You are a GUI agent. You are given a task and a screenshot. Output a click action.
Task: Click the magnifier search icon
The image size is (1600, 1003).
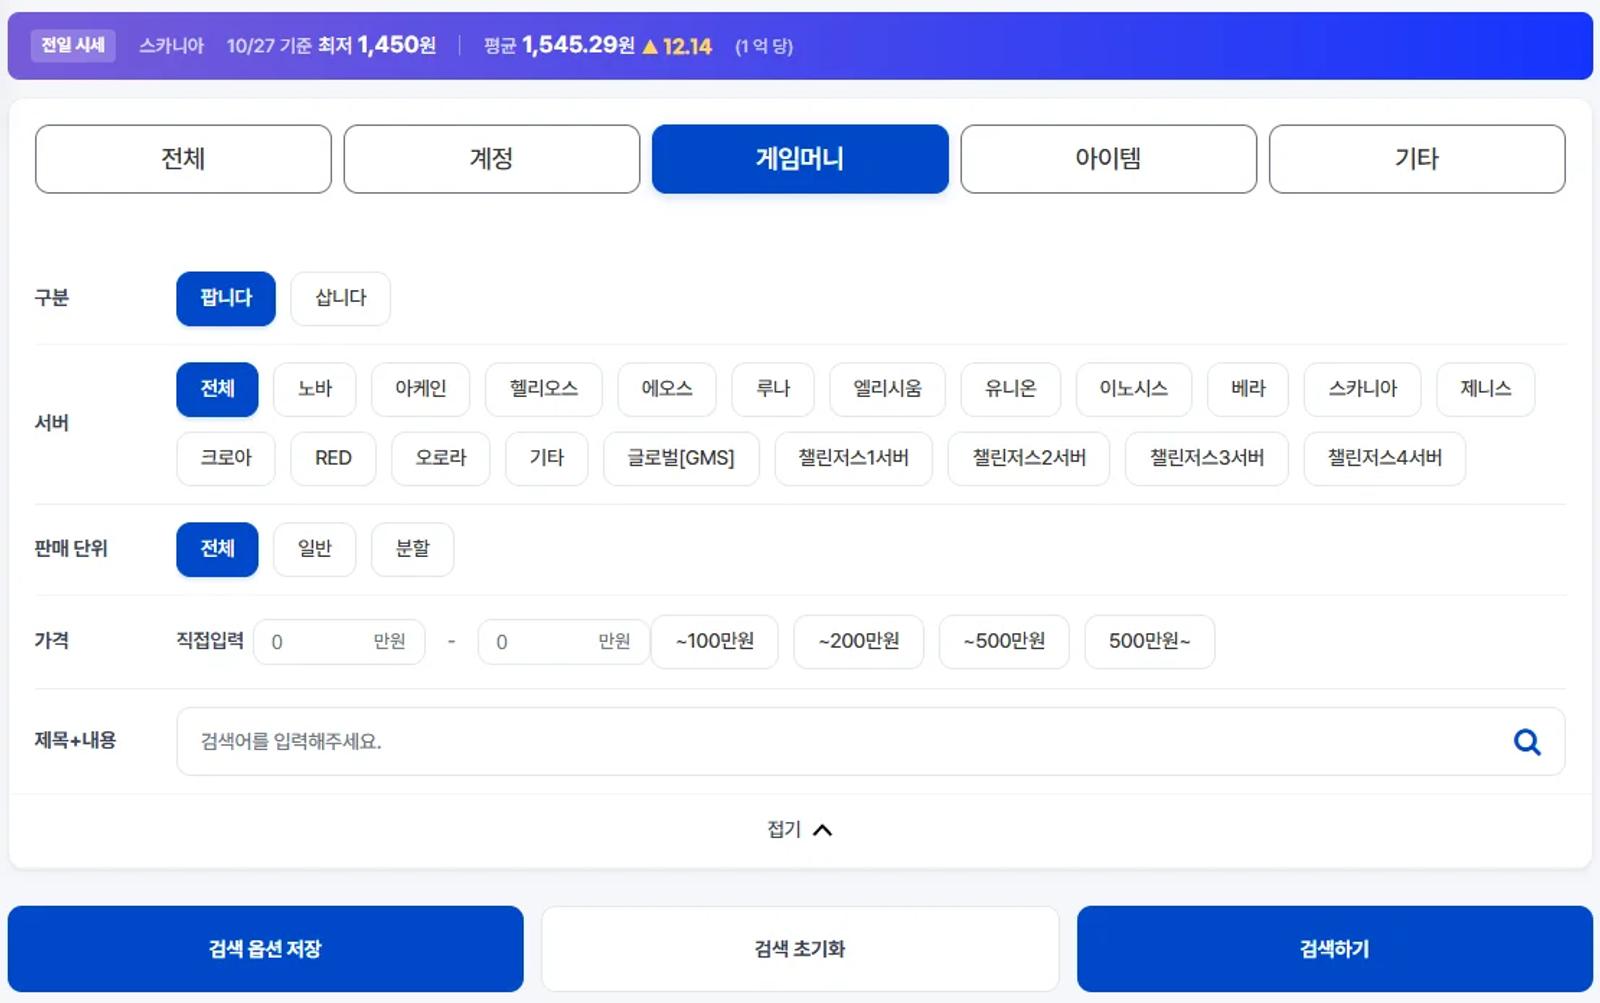tap(1527, 742)
